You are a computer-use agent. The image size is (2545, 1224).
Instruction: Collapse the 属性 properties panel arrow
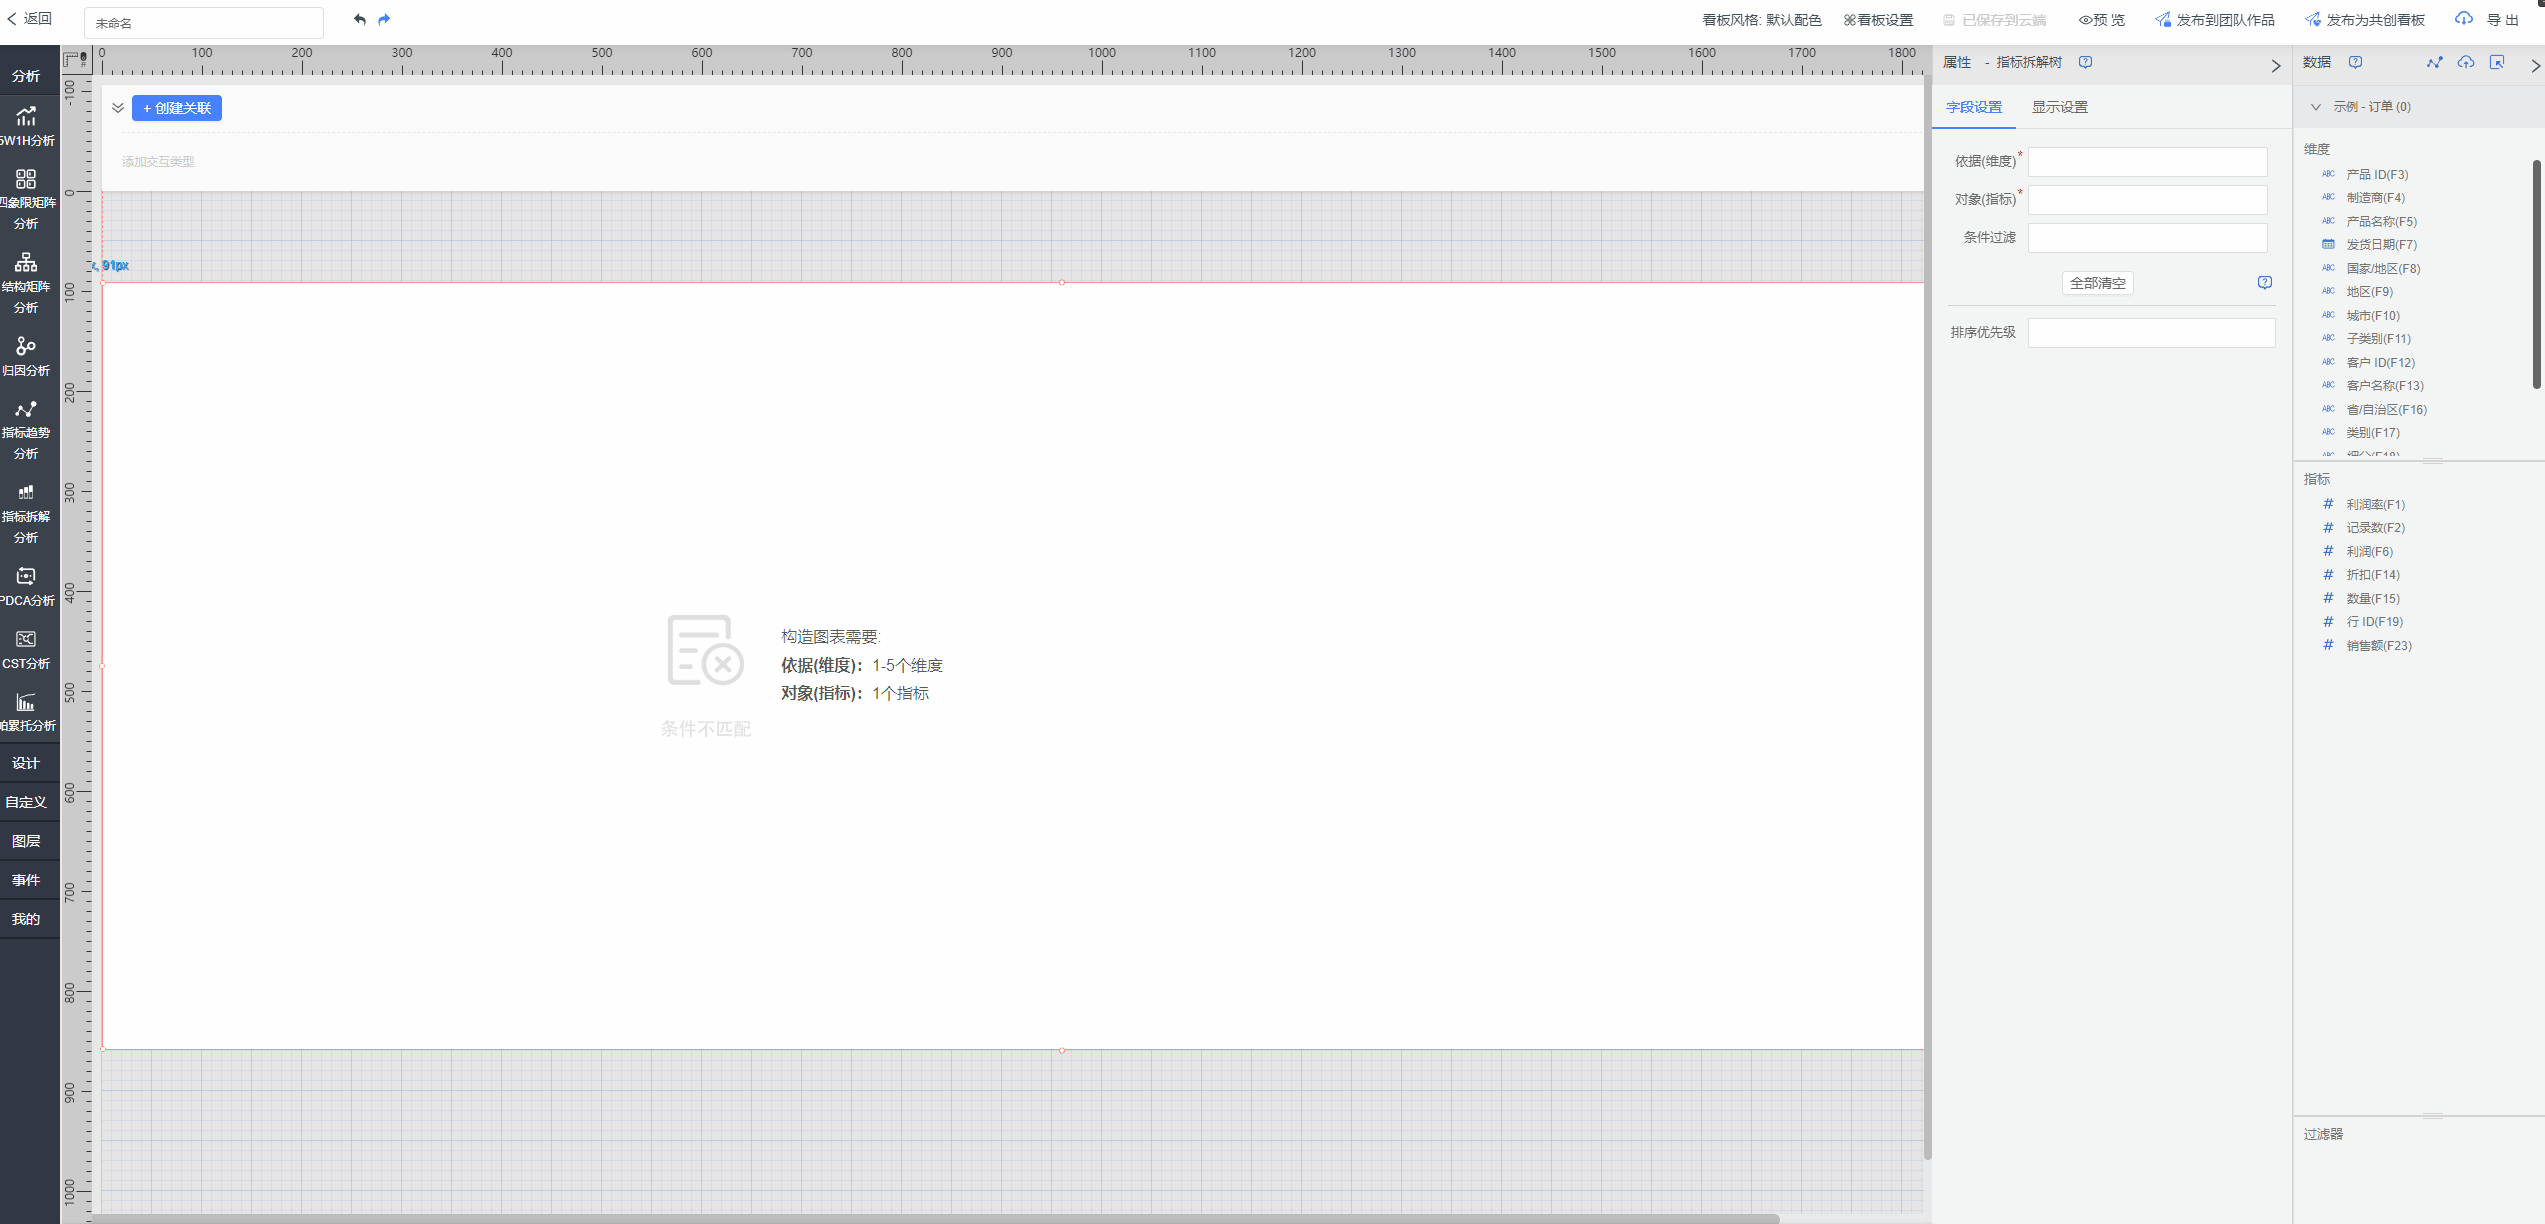tap(2275, 66)
